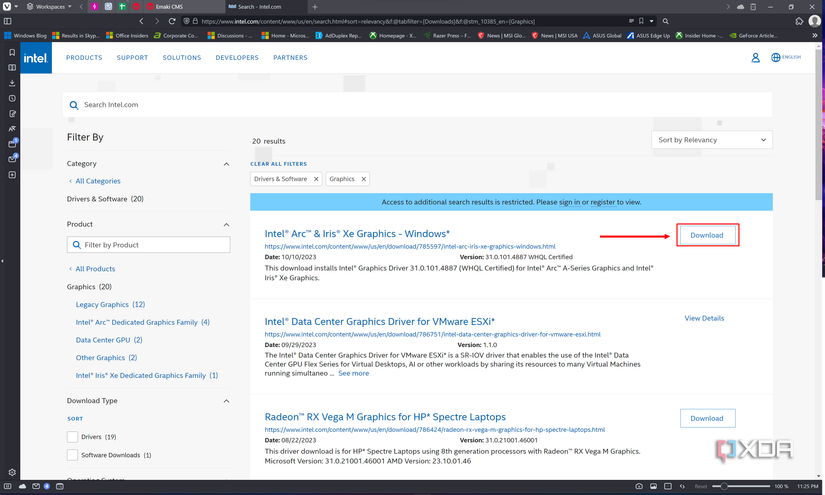Viewport: 825px width, 495px height.
Task: View site info via padlock icon
Action: 195,21
